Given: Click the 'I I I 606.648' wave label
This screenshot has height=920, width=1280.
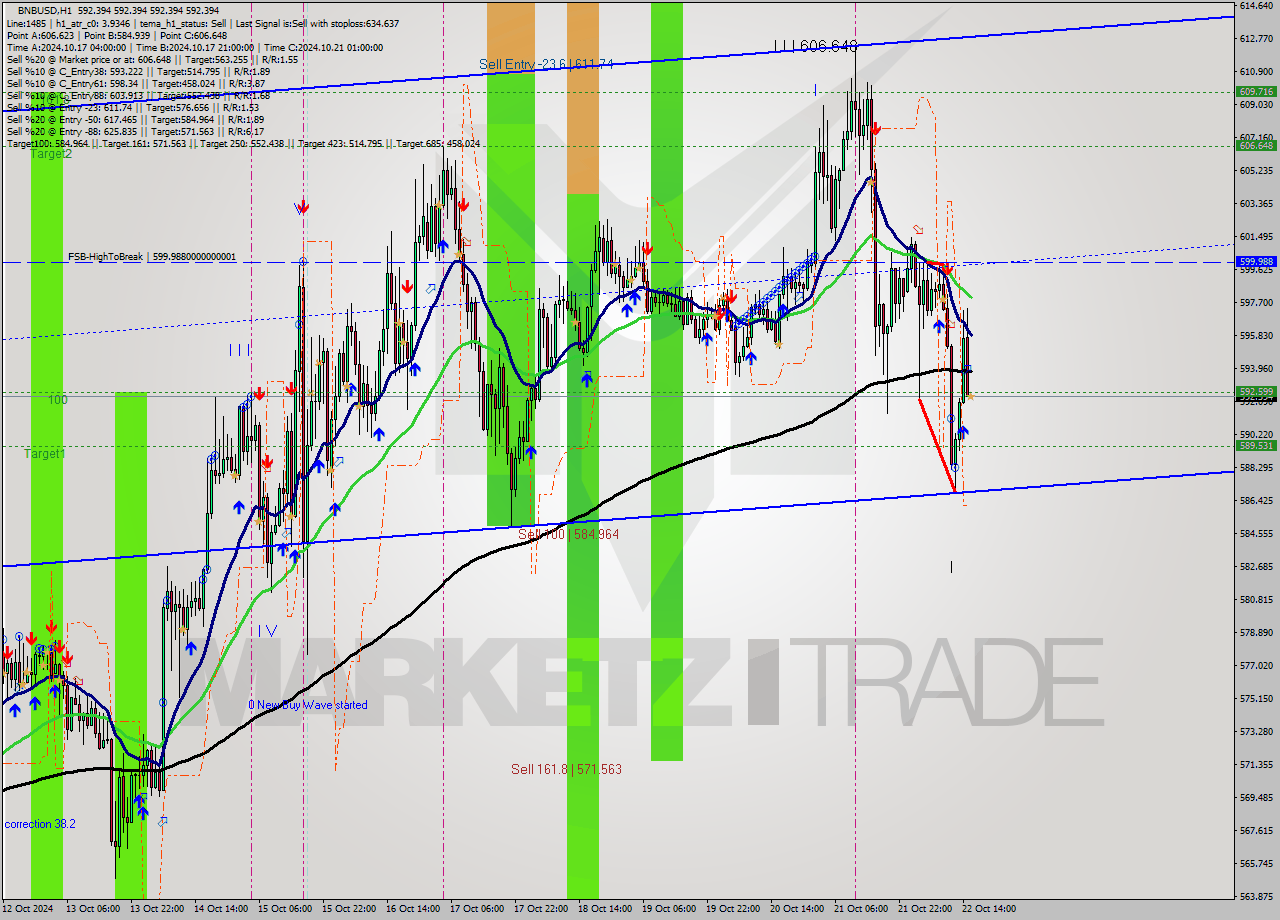Looking at the screenshot, I should click(x=815, y=46).
